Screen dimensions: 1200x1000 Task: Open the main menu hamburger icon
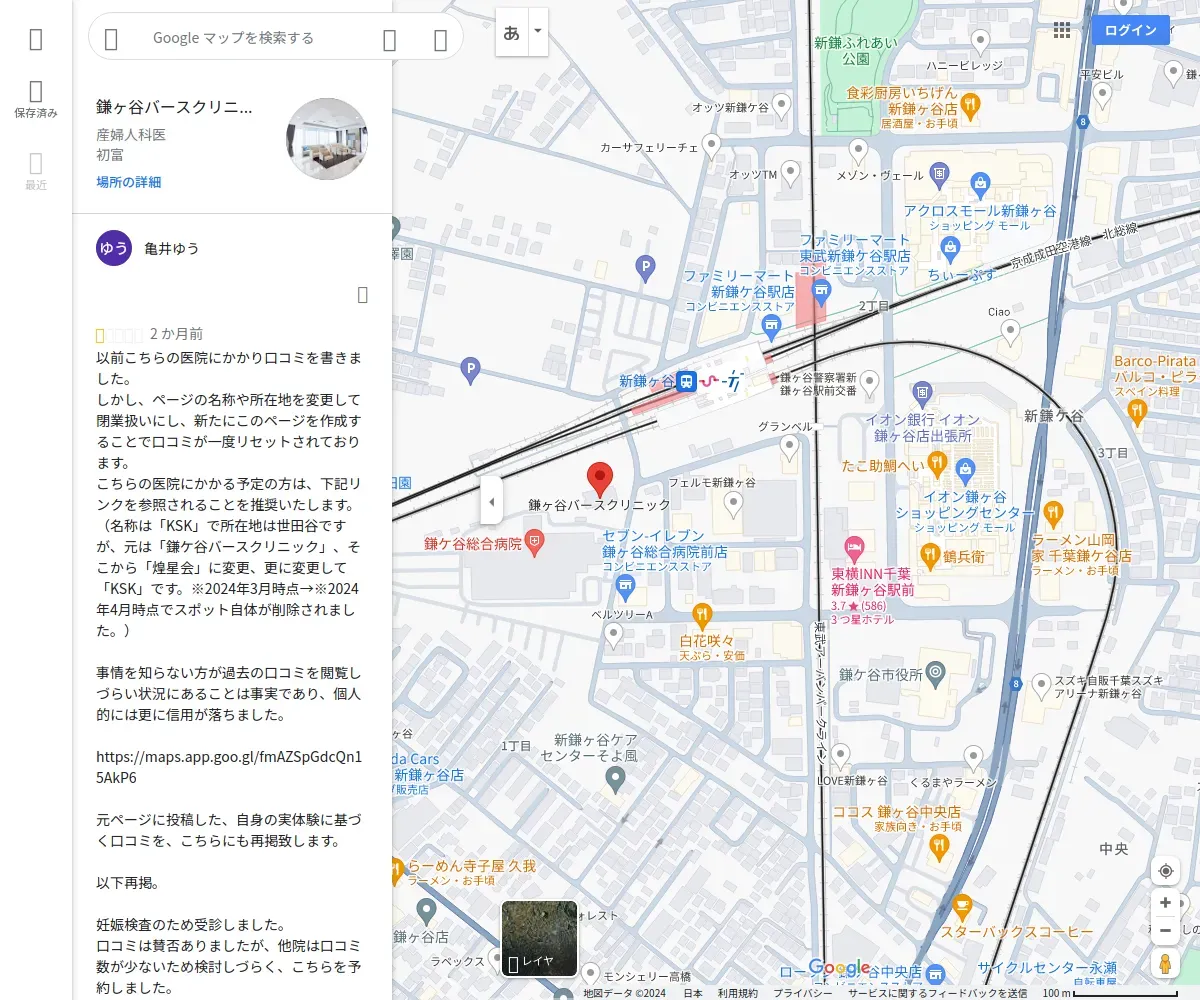click(36, 39)
